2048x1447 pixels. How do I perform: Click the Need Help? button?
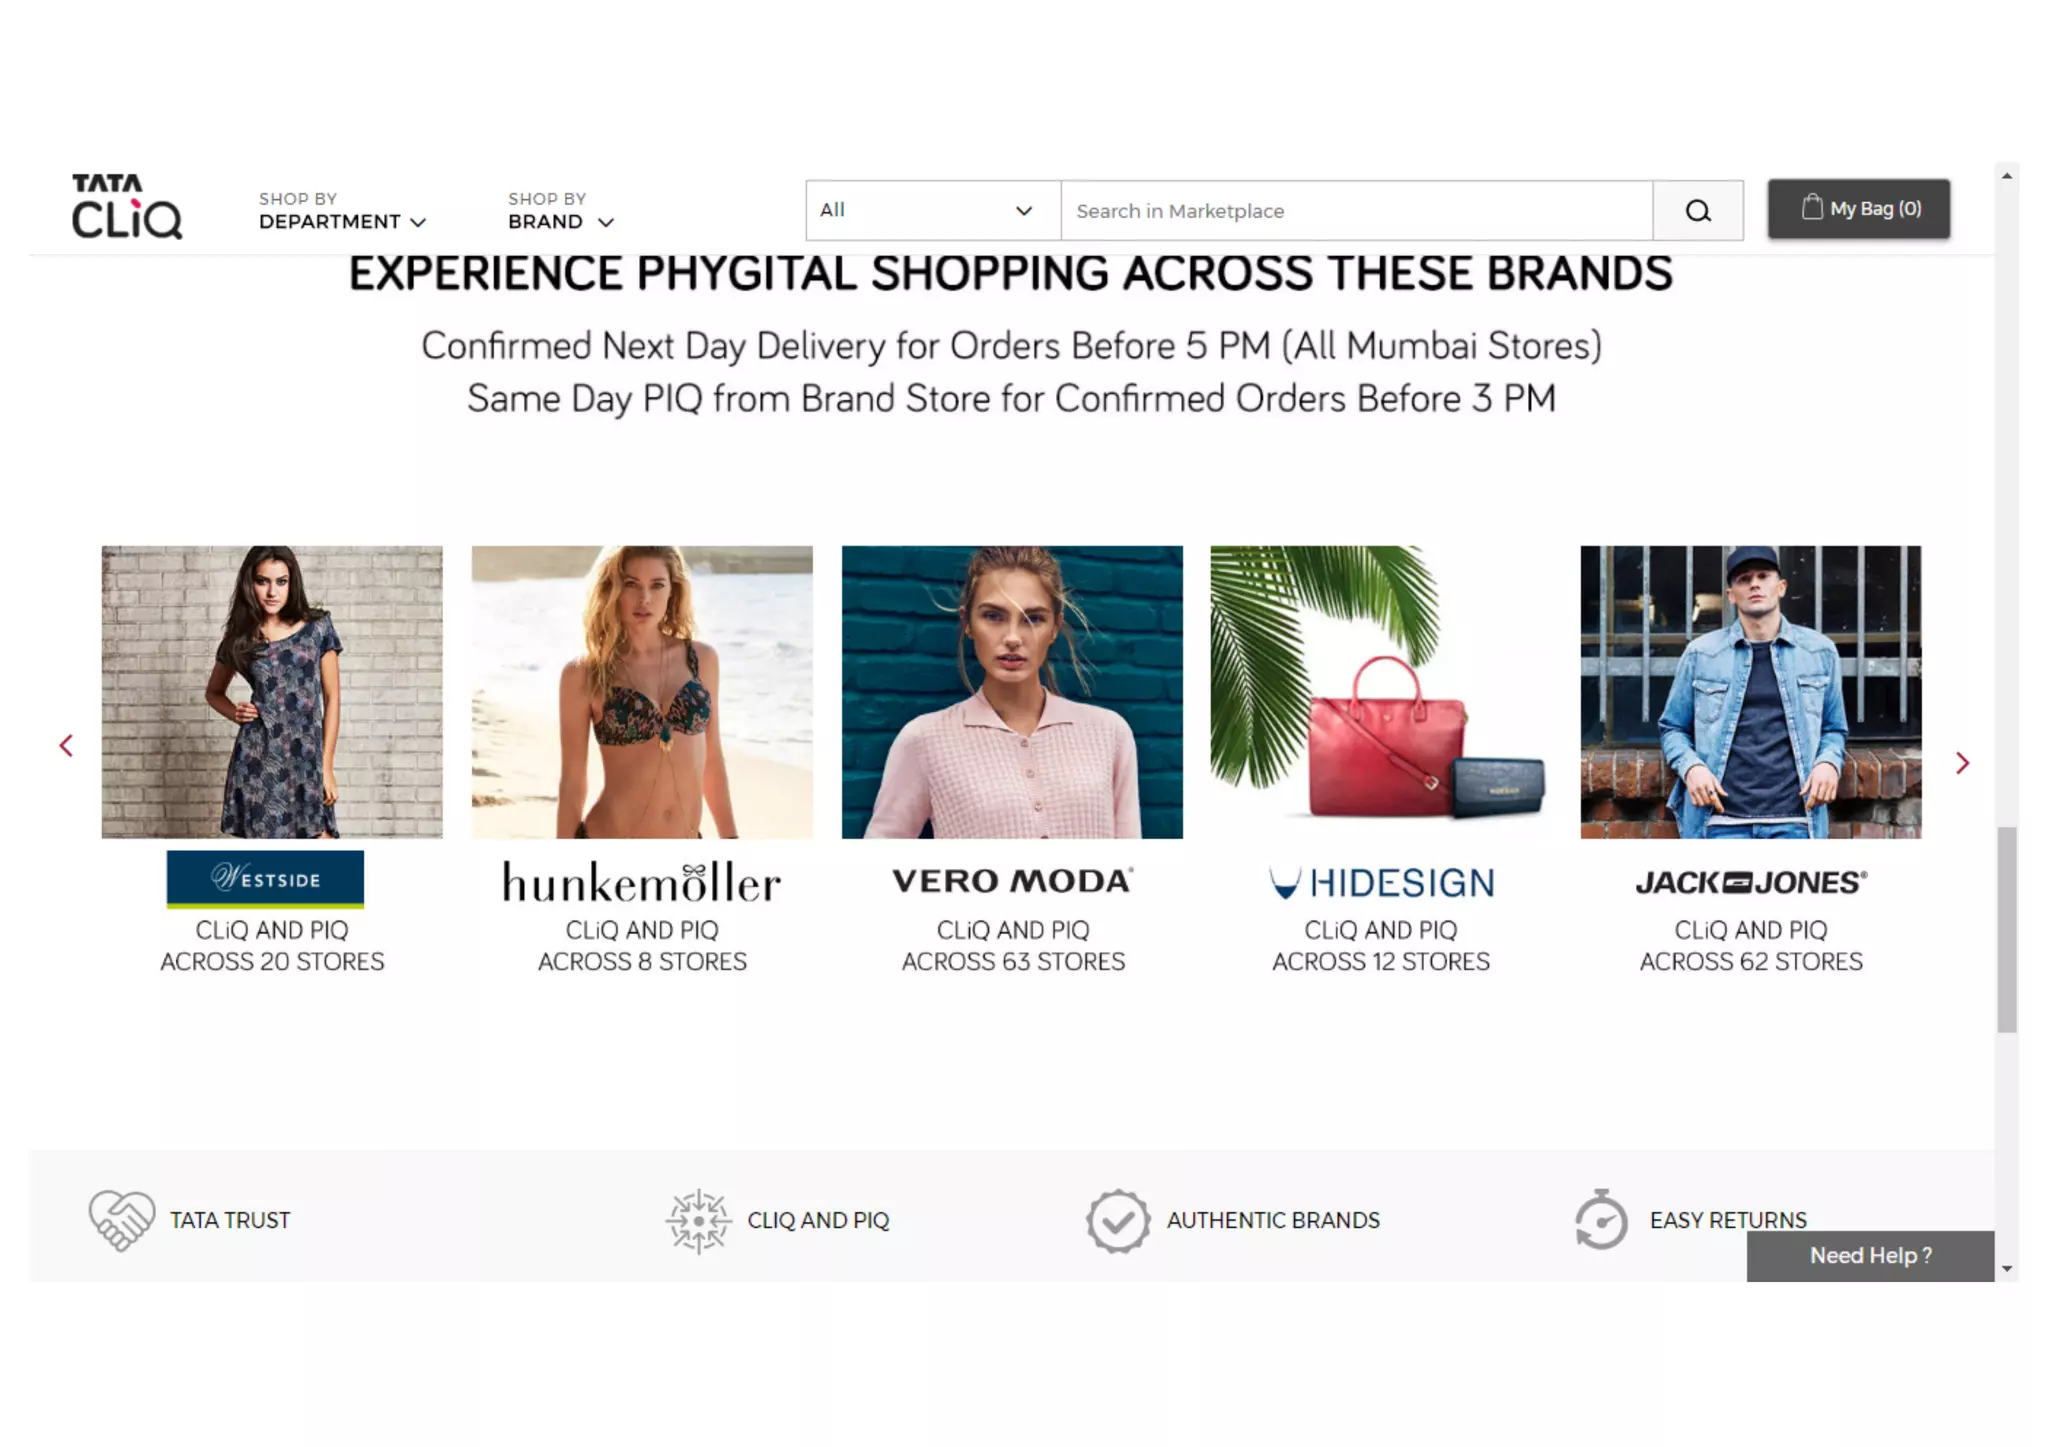click(x=1870, y=1256)
